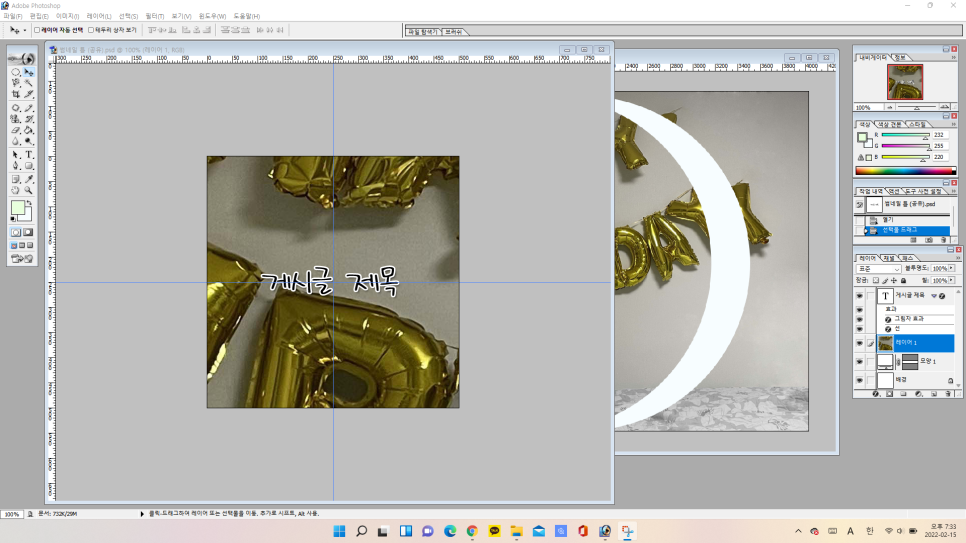The image size is (966, 543).
Task: Open Move tool preset picker arrow
Action: pyautogui.click(x=25, y=30)
